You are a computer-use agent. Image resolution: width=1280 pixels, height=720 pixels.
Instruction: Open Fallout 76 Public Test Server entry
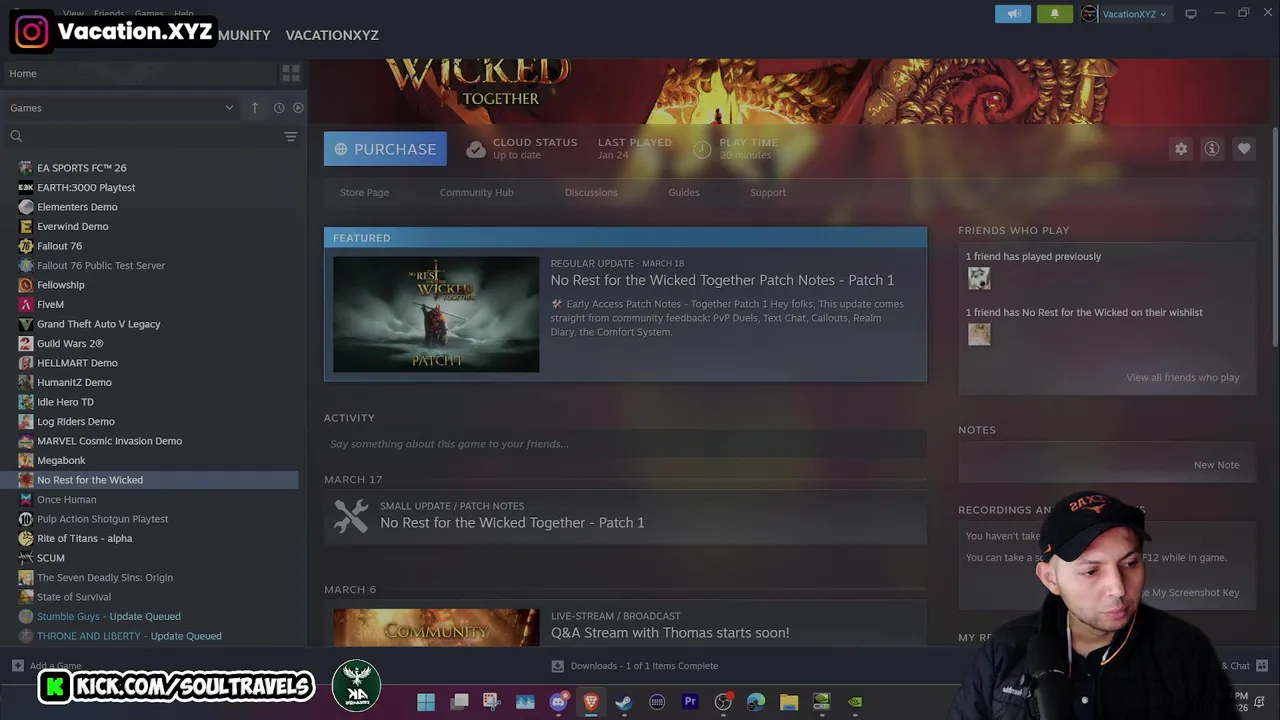coord(101,265)
